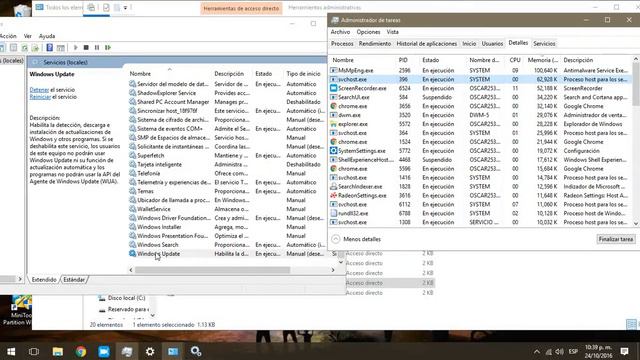This screenshot has width=640, height=360.
Task: Open Herramientas de acceso directo ribbon tab
Action: point(241,8)
